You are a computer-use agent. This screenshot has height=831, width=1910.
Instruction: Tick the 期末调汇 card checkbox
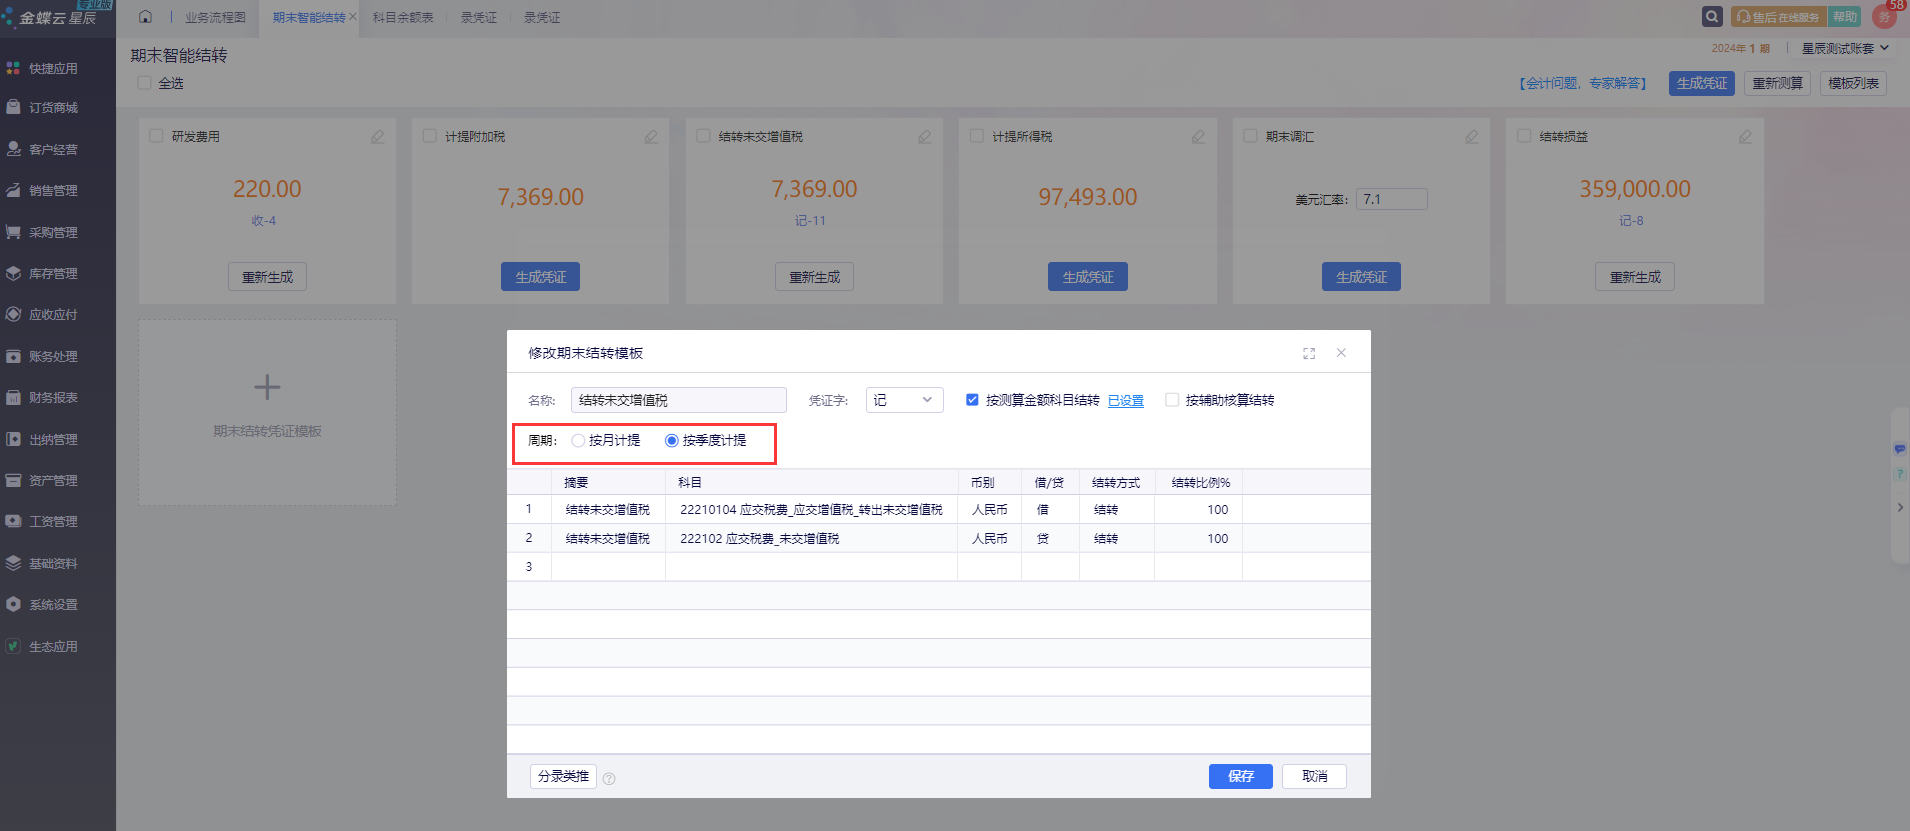(x=1250, y=136)
